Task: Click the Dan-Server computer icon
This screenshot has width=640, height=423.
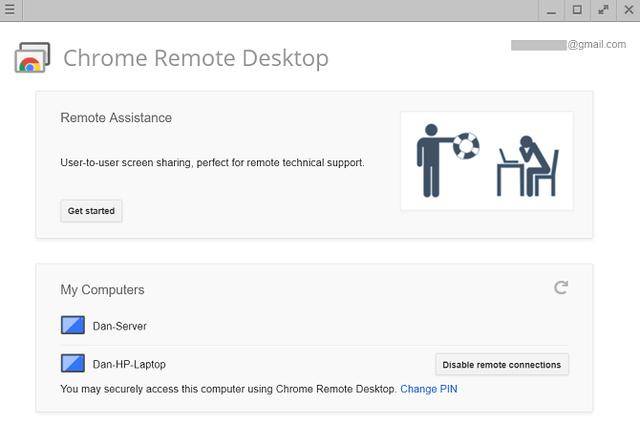Action: pyautogui.click(x=72, y=326)
